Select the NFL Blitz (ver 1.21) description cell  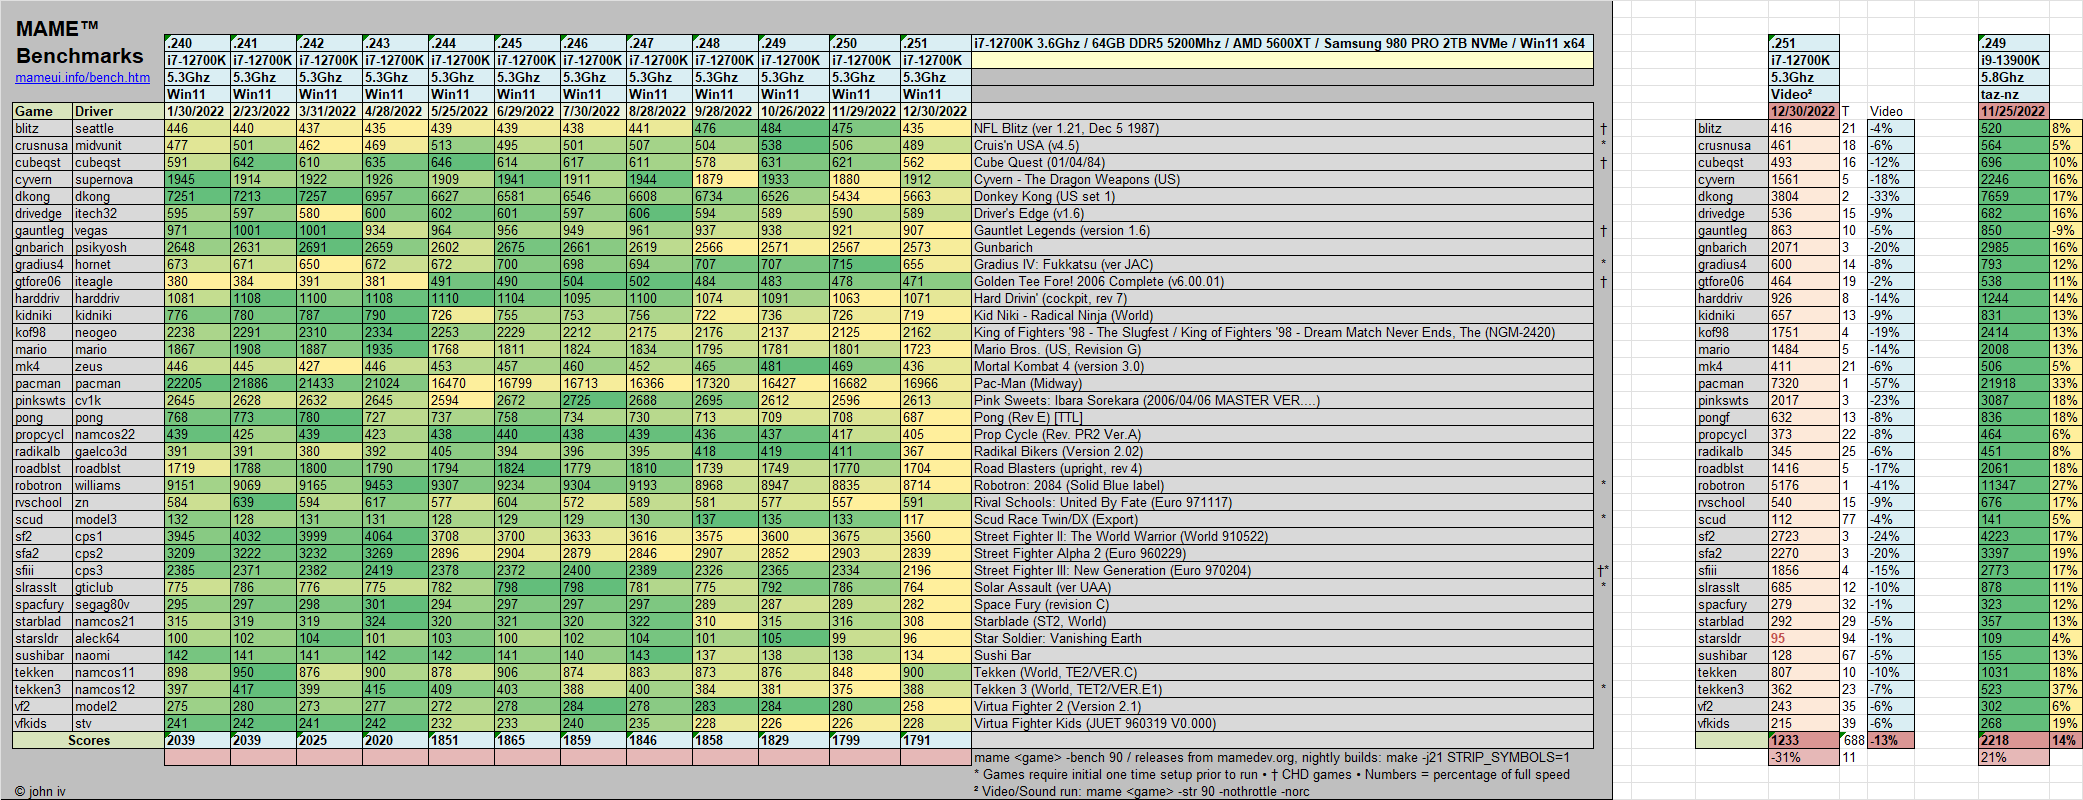(1282, 128)
